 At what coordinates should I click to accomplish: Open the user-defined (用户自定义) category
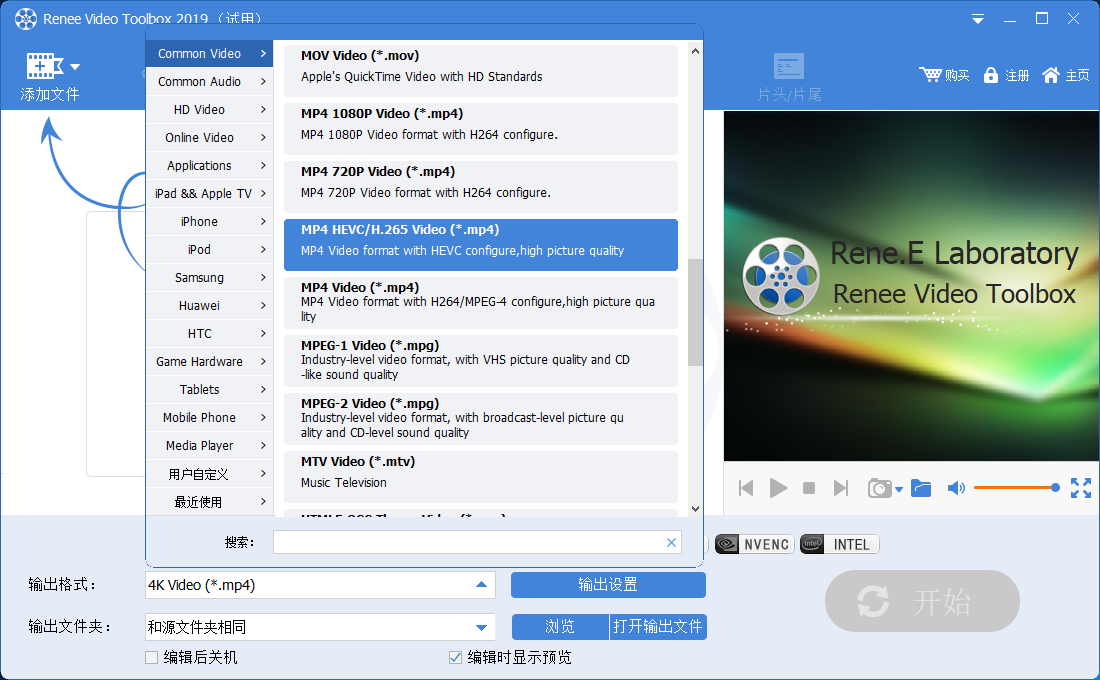click(209, 474)
